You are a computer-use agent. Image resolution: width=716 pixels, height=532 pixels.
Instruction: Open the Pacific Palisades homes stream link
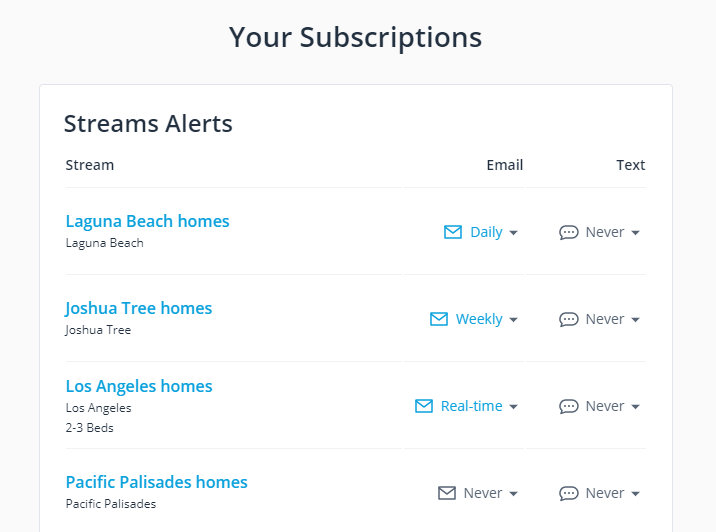tap(156, 482)
